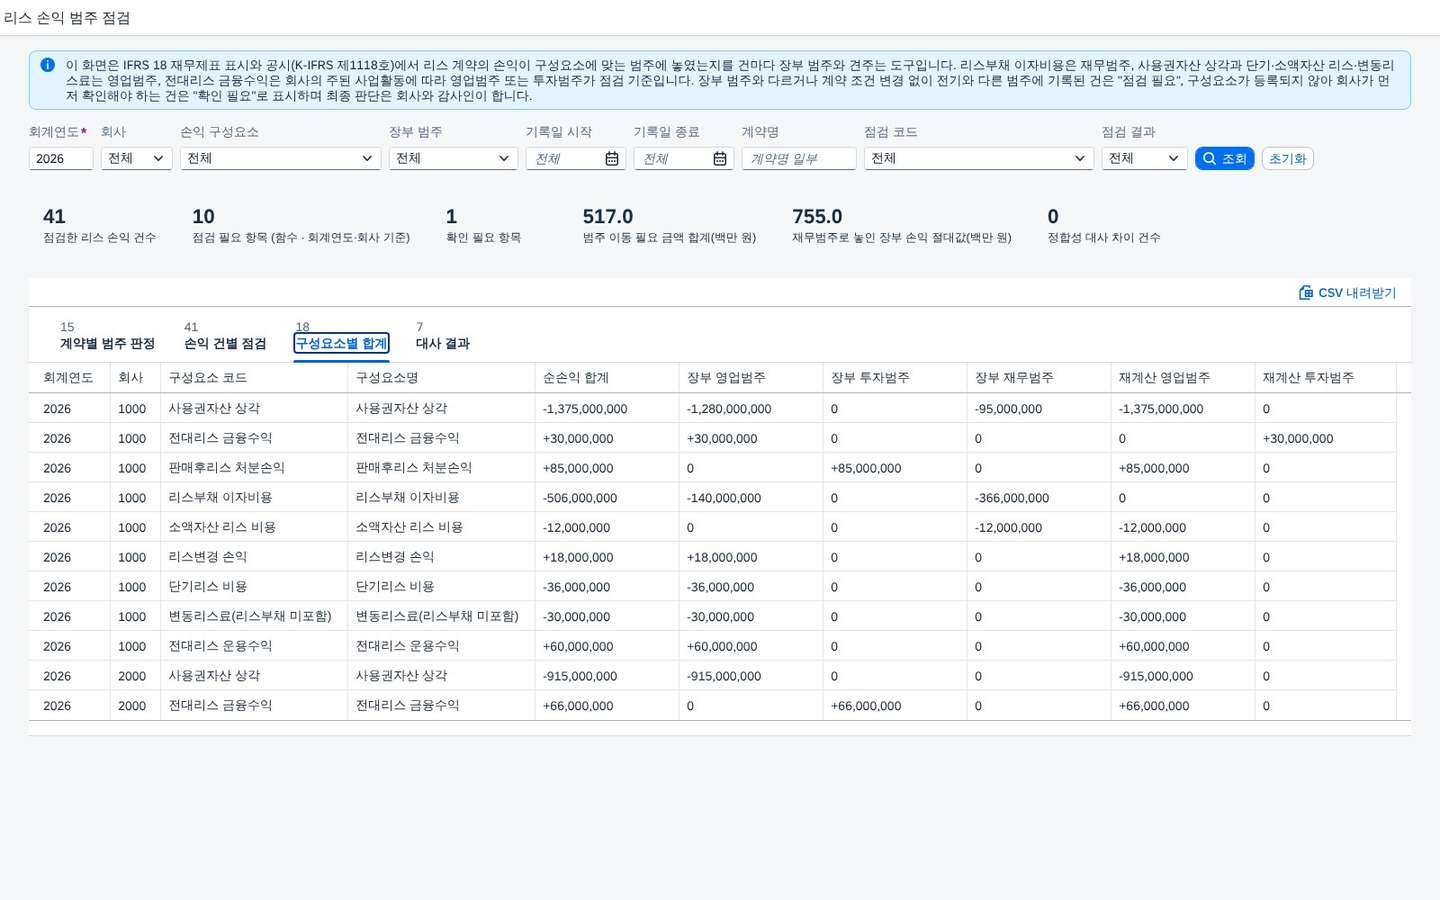Open the 점검 코드 dropdown
This screenshot has width=1440, height=900.
click(979, 158)
